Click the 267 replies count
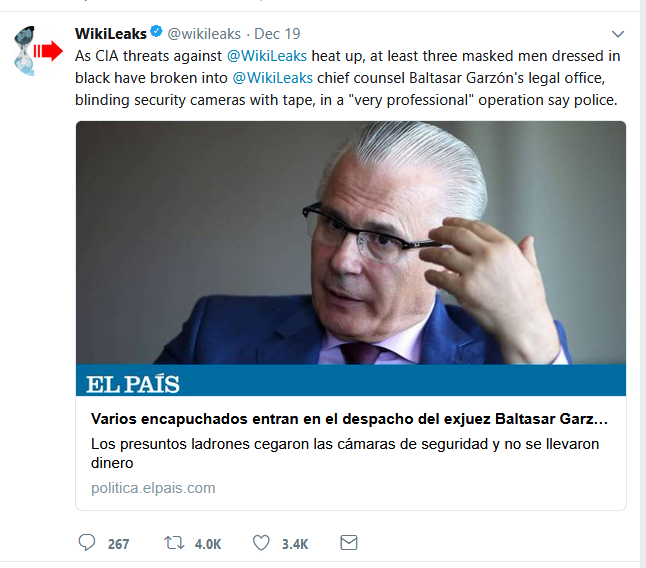 119,544
